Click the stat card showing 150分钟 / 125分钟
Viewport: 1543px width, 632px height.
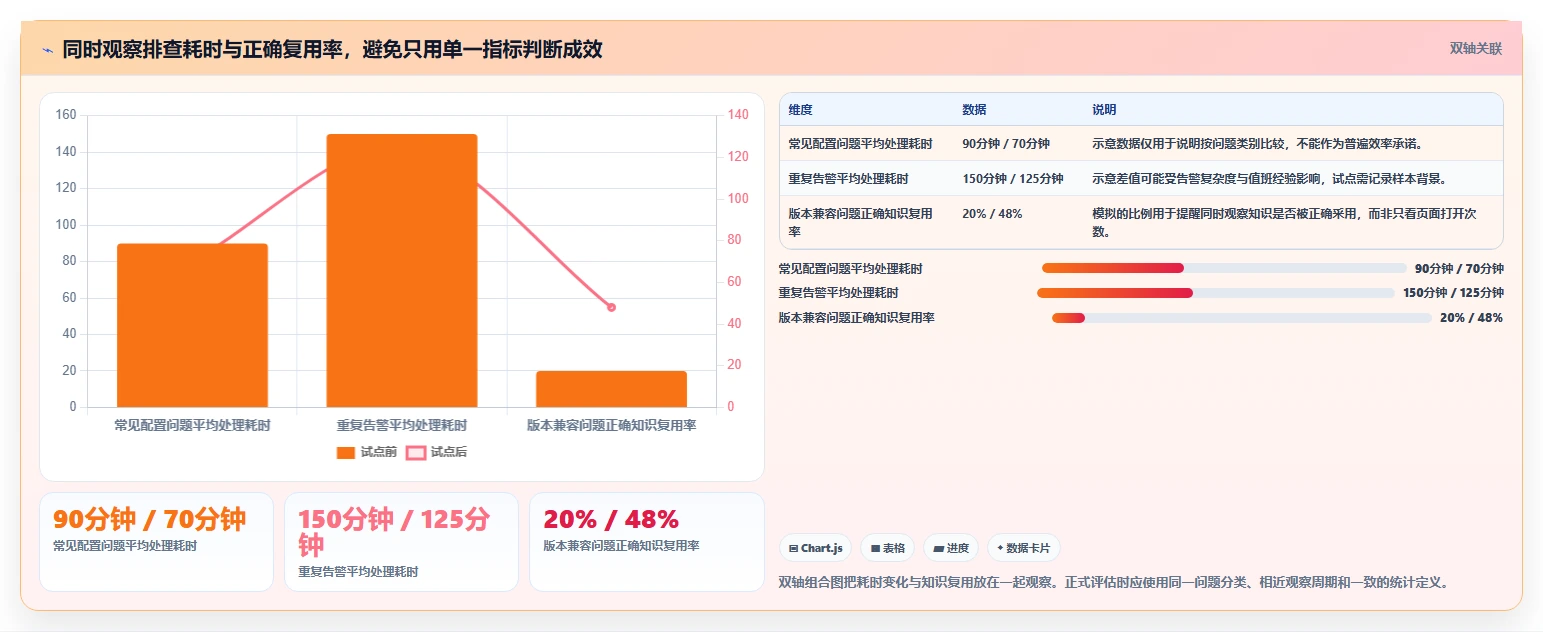pos(401,542)
